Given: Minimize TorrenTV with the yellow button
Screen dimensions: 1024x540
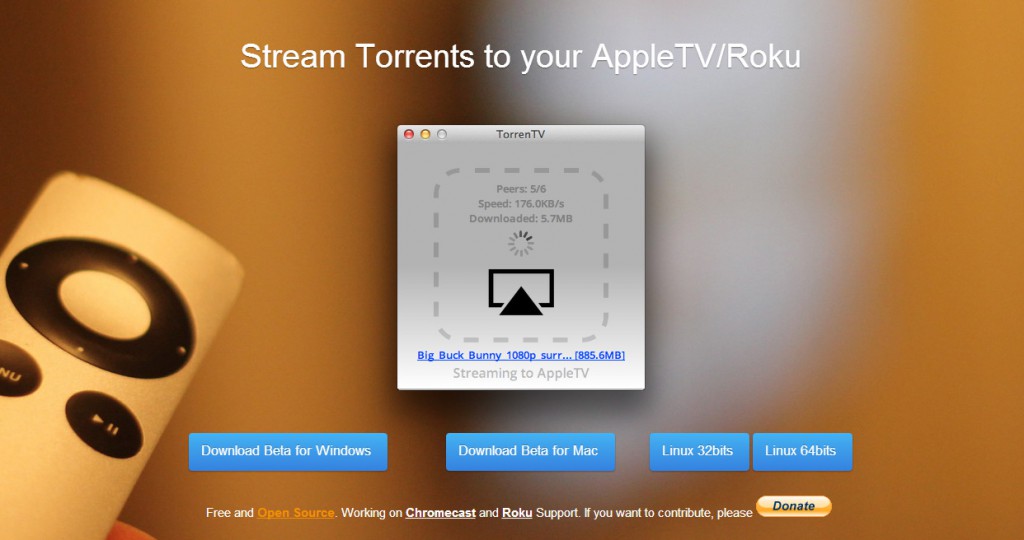Looking at the screenshot, I should pyautogui.click(x=425, y=135).
